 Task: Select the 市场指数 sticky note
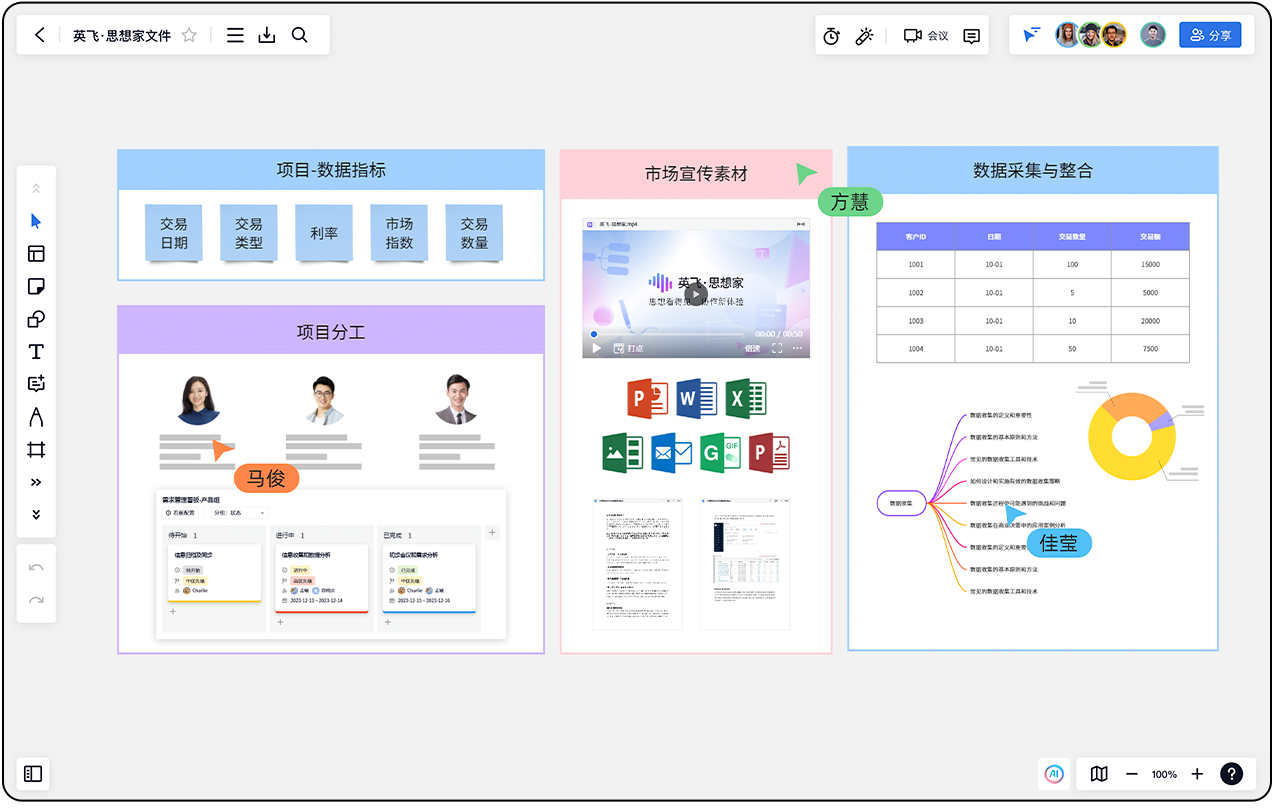point(399,233)
